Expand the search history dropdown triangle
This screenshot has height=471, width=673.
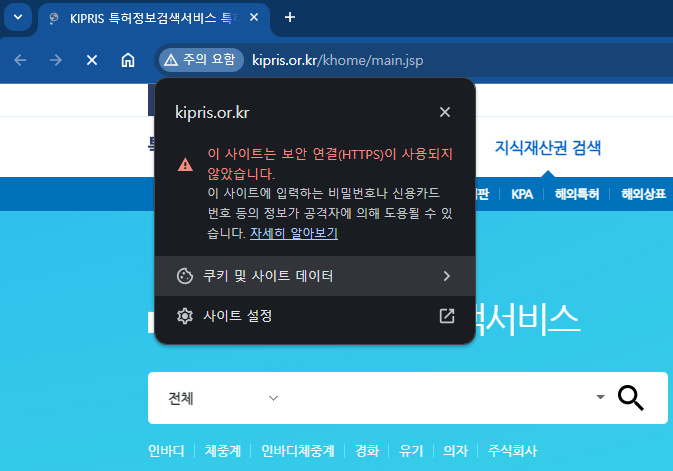[x=600, y=397]
